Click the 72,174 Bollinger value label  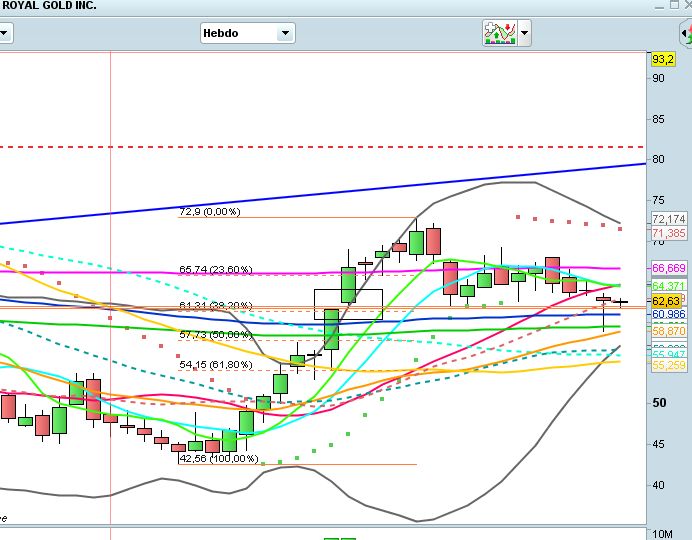pyautogui.click(x=669, y=219)
